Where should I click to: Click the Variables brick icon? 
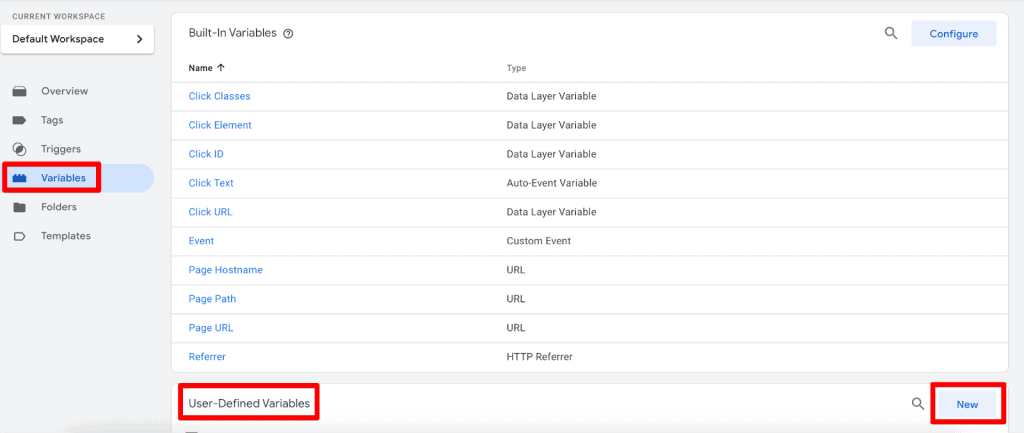click(20, 178)
